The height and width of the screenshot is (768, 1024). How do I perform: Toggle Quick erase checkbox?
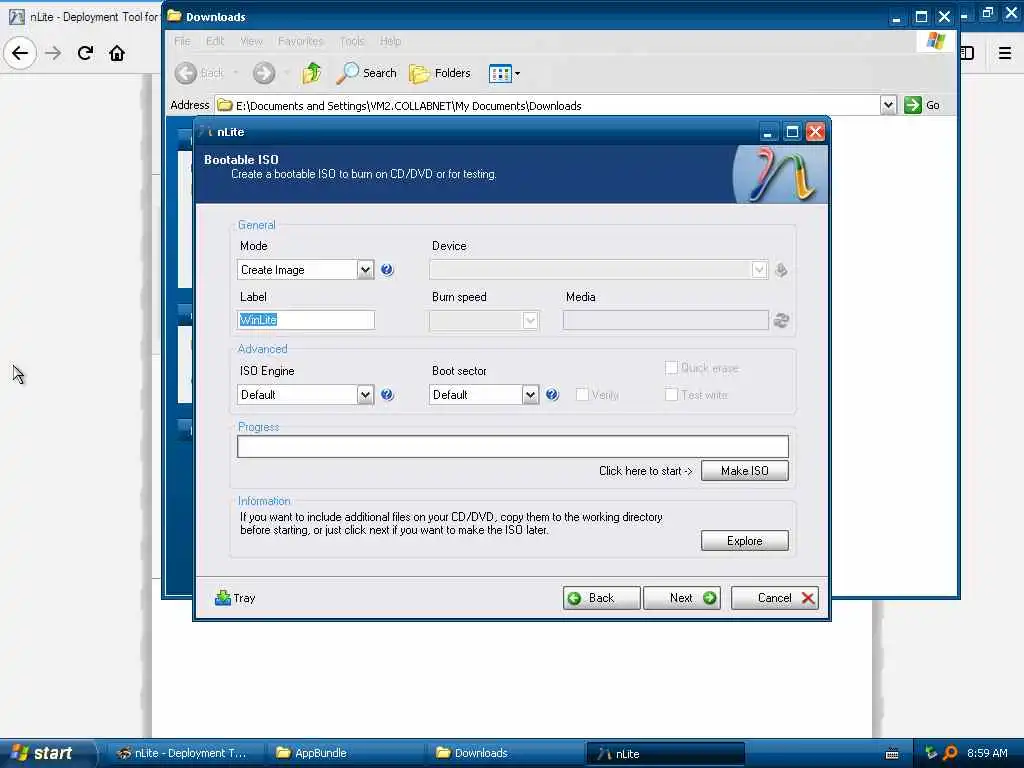click(671, 368)
